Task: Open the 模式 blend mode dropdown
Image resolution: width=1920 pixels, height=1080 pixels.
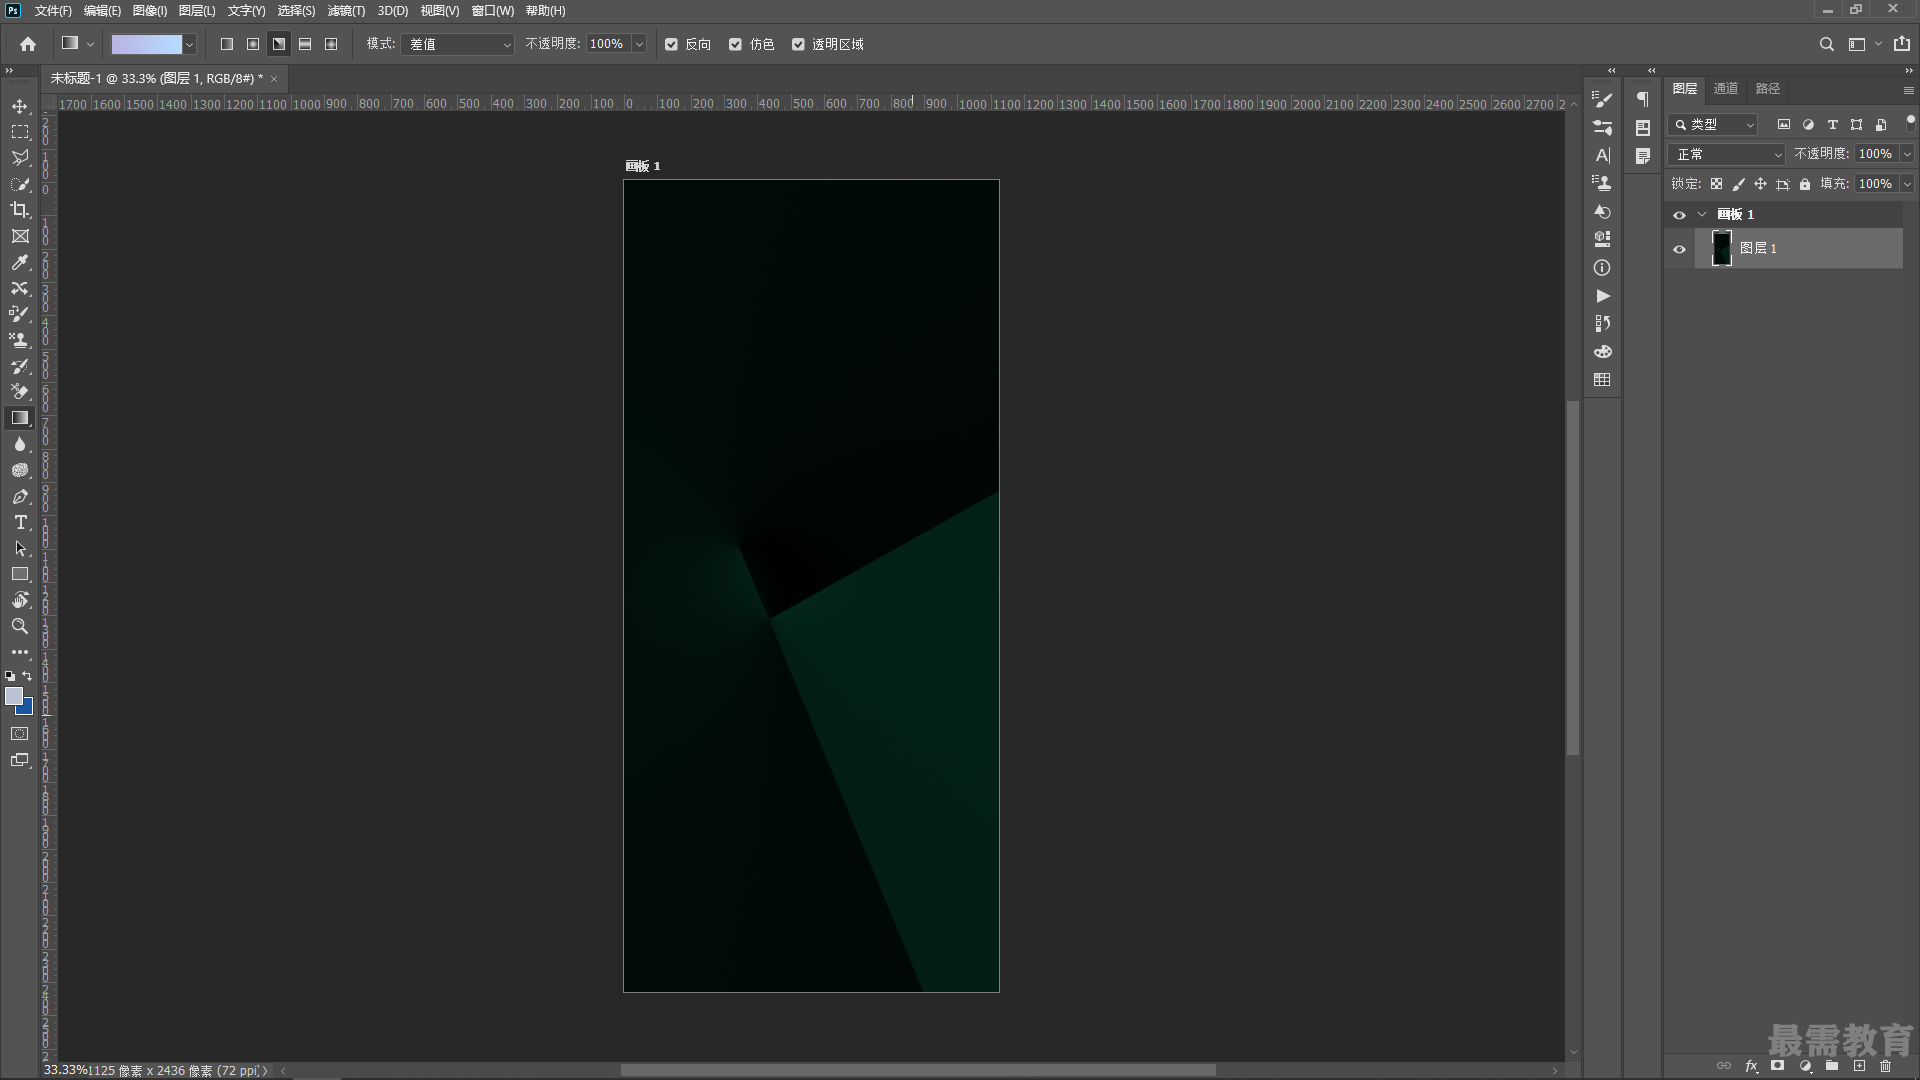Action: (457, 44)
